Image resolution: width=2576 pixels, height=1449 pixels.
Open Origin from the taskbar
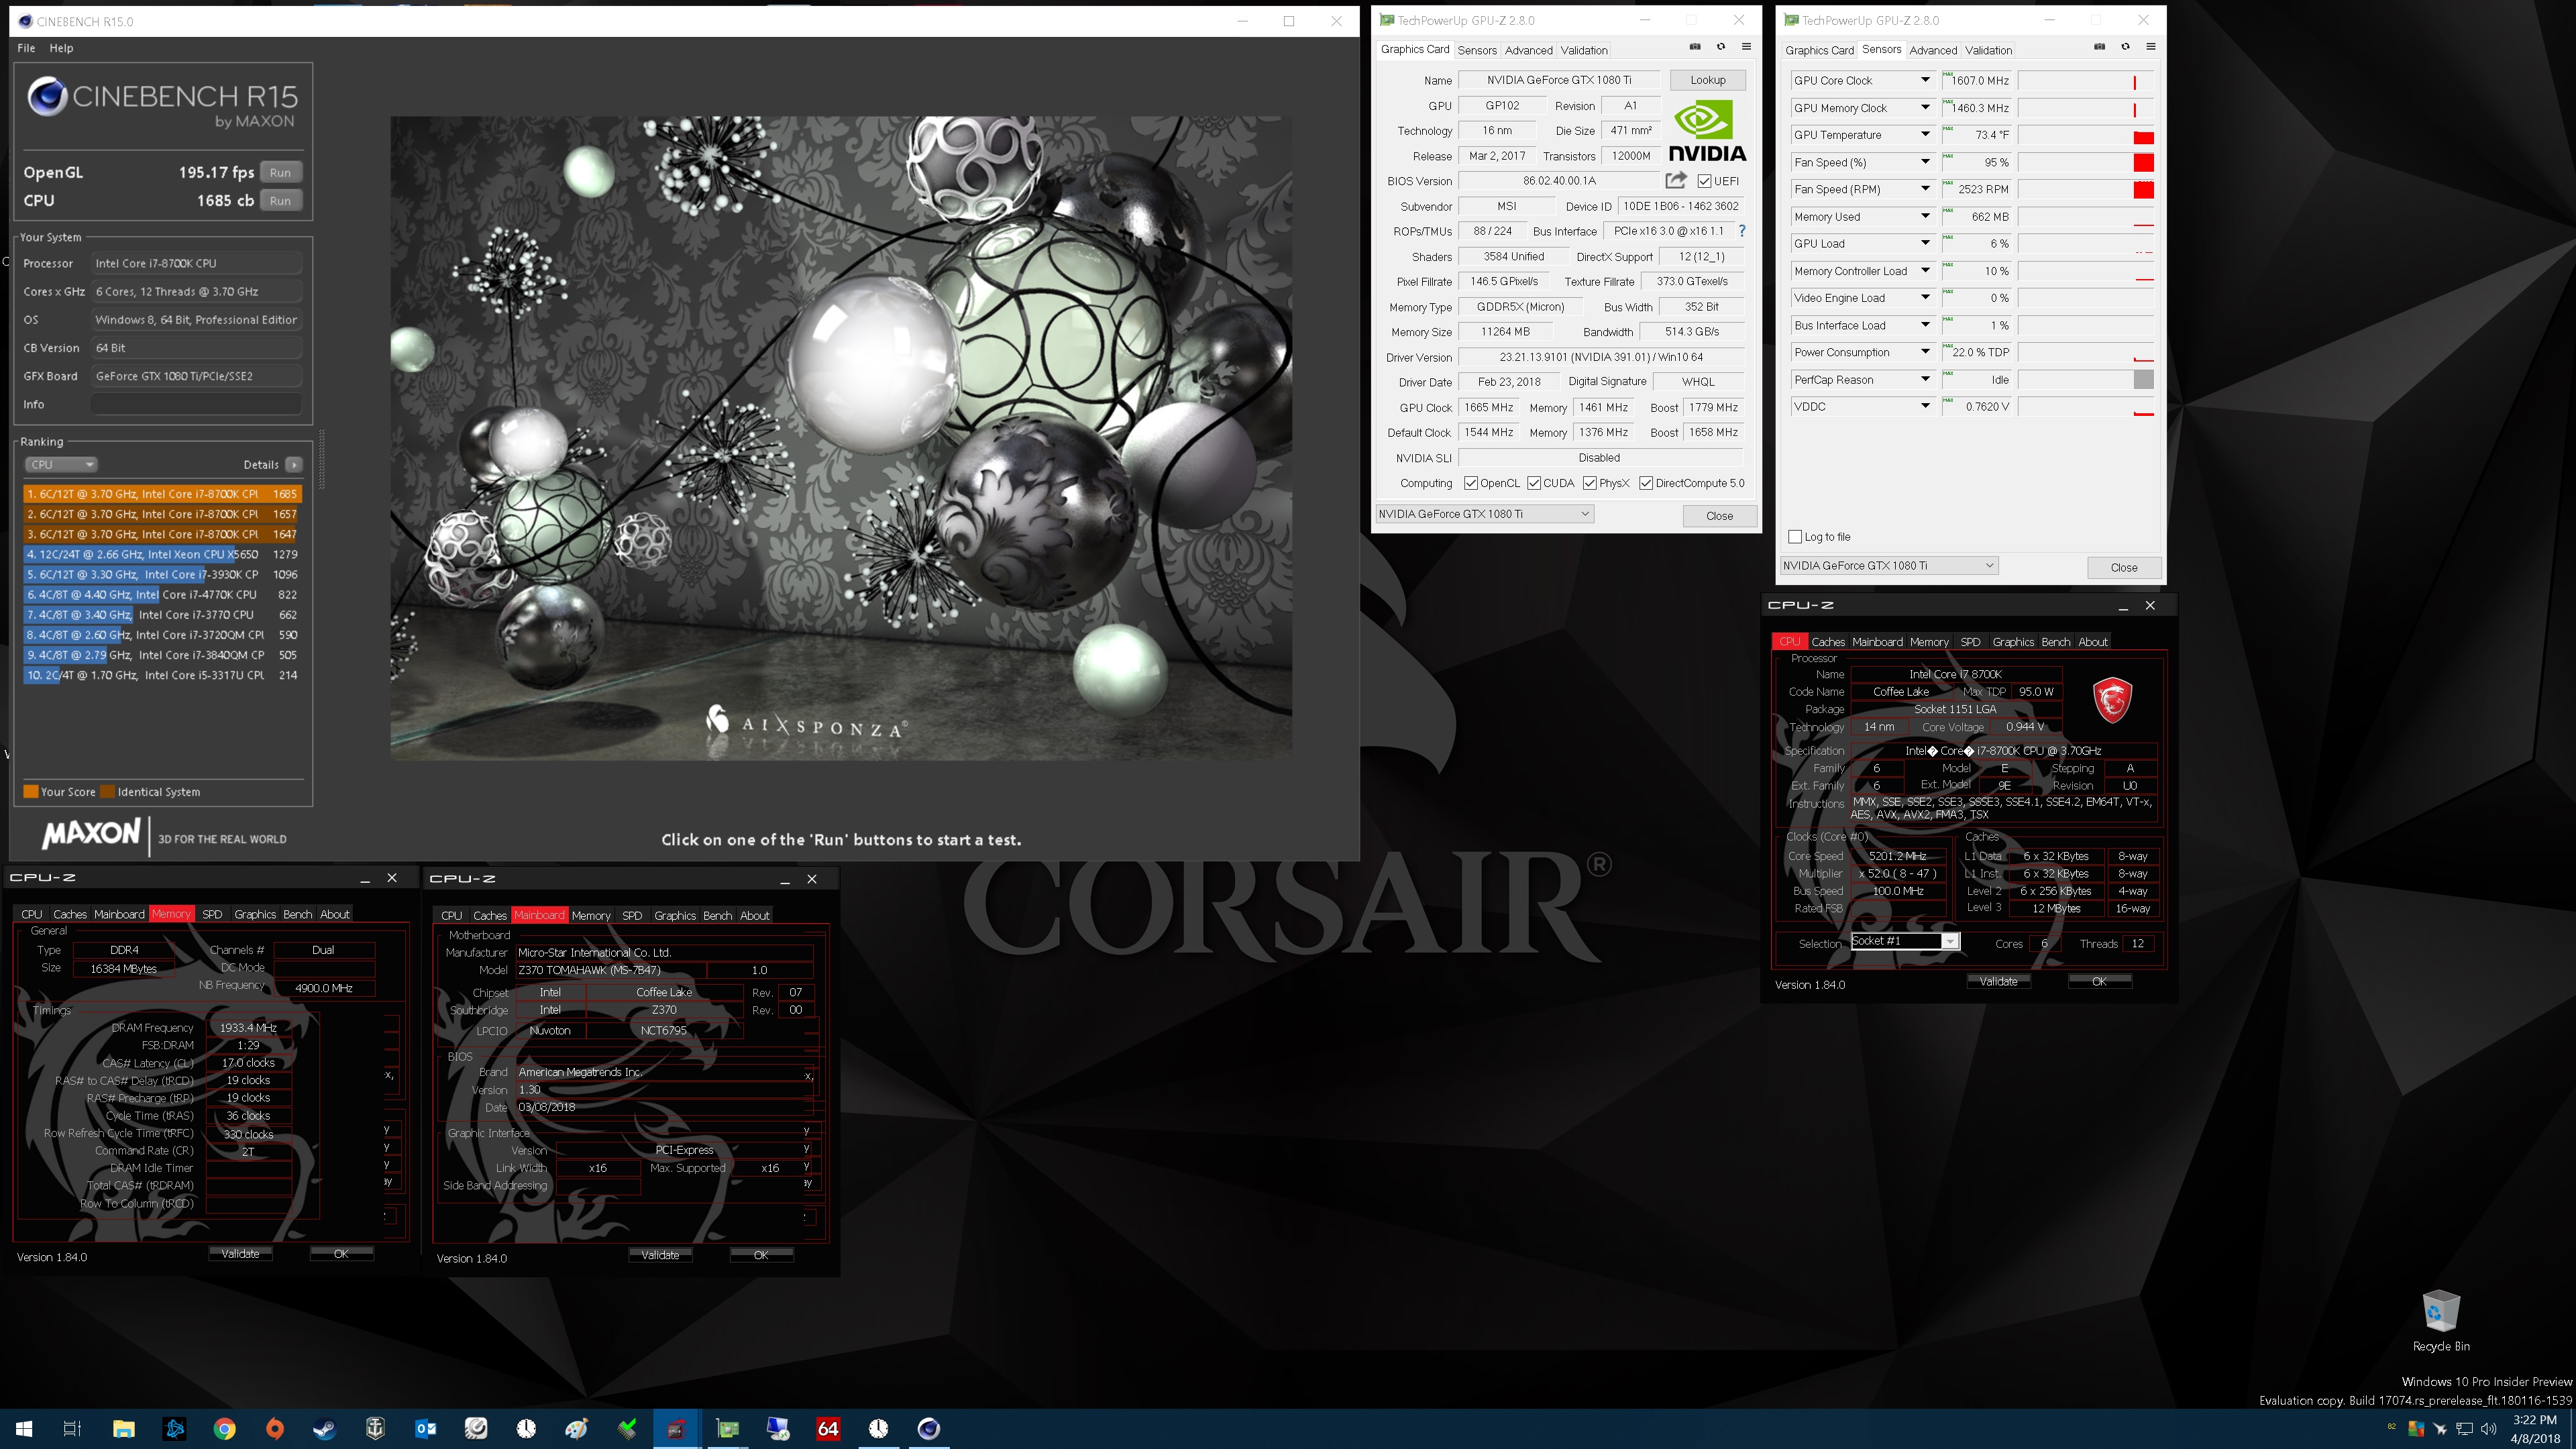(x=275, y=1428)
